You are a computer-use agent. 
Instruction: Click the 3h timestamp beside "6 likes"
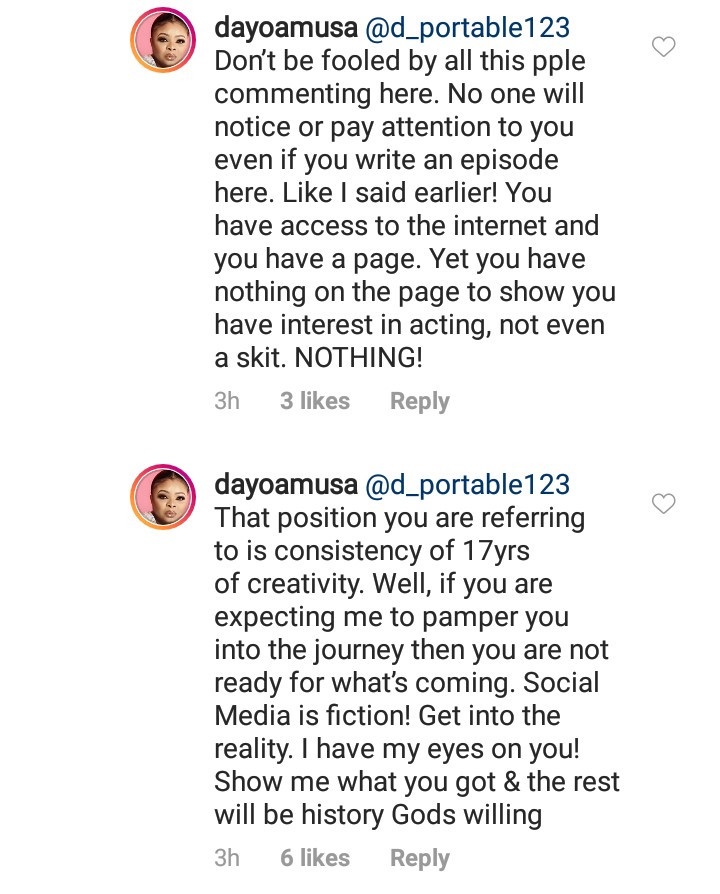click(x=227, y=858)
